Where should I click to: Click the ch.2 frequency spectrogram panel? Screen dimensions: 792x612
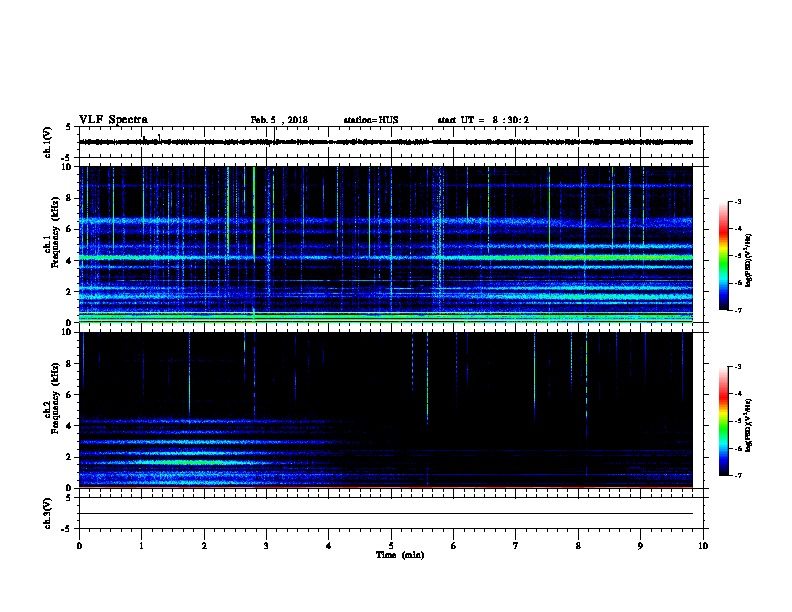[386, 410]
